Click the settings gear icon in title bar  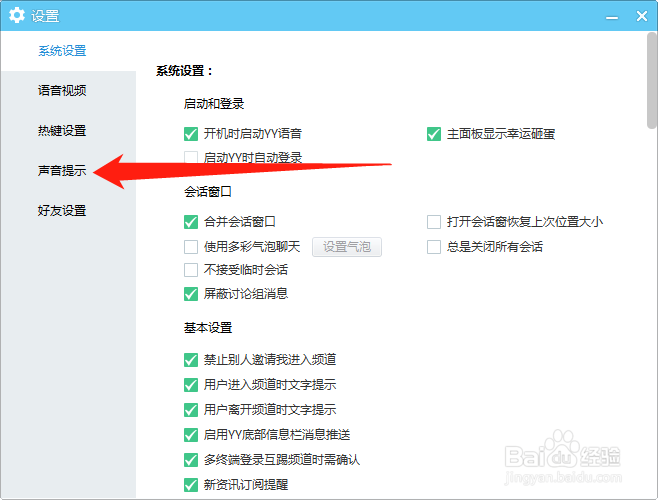[17, 16]
